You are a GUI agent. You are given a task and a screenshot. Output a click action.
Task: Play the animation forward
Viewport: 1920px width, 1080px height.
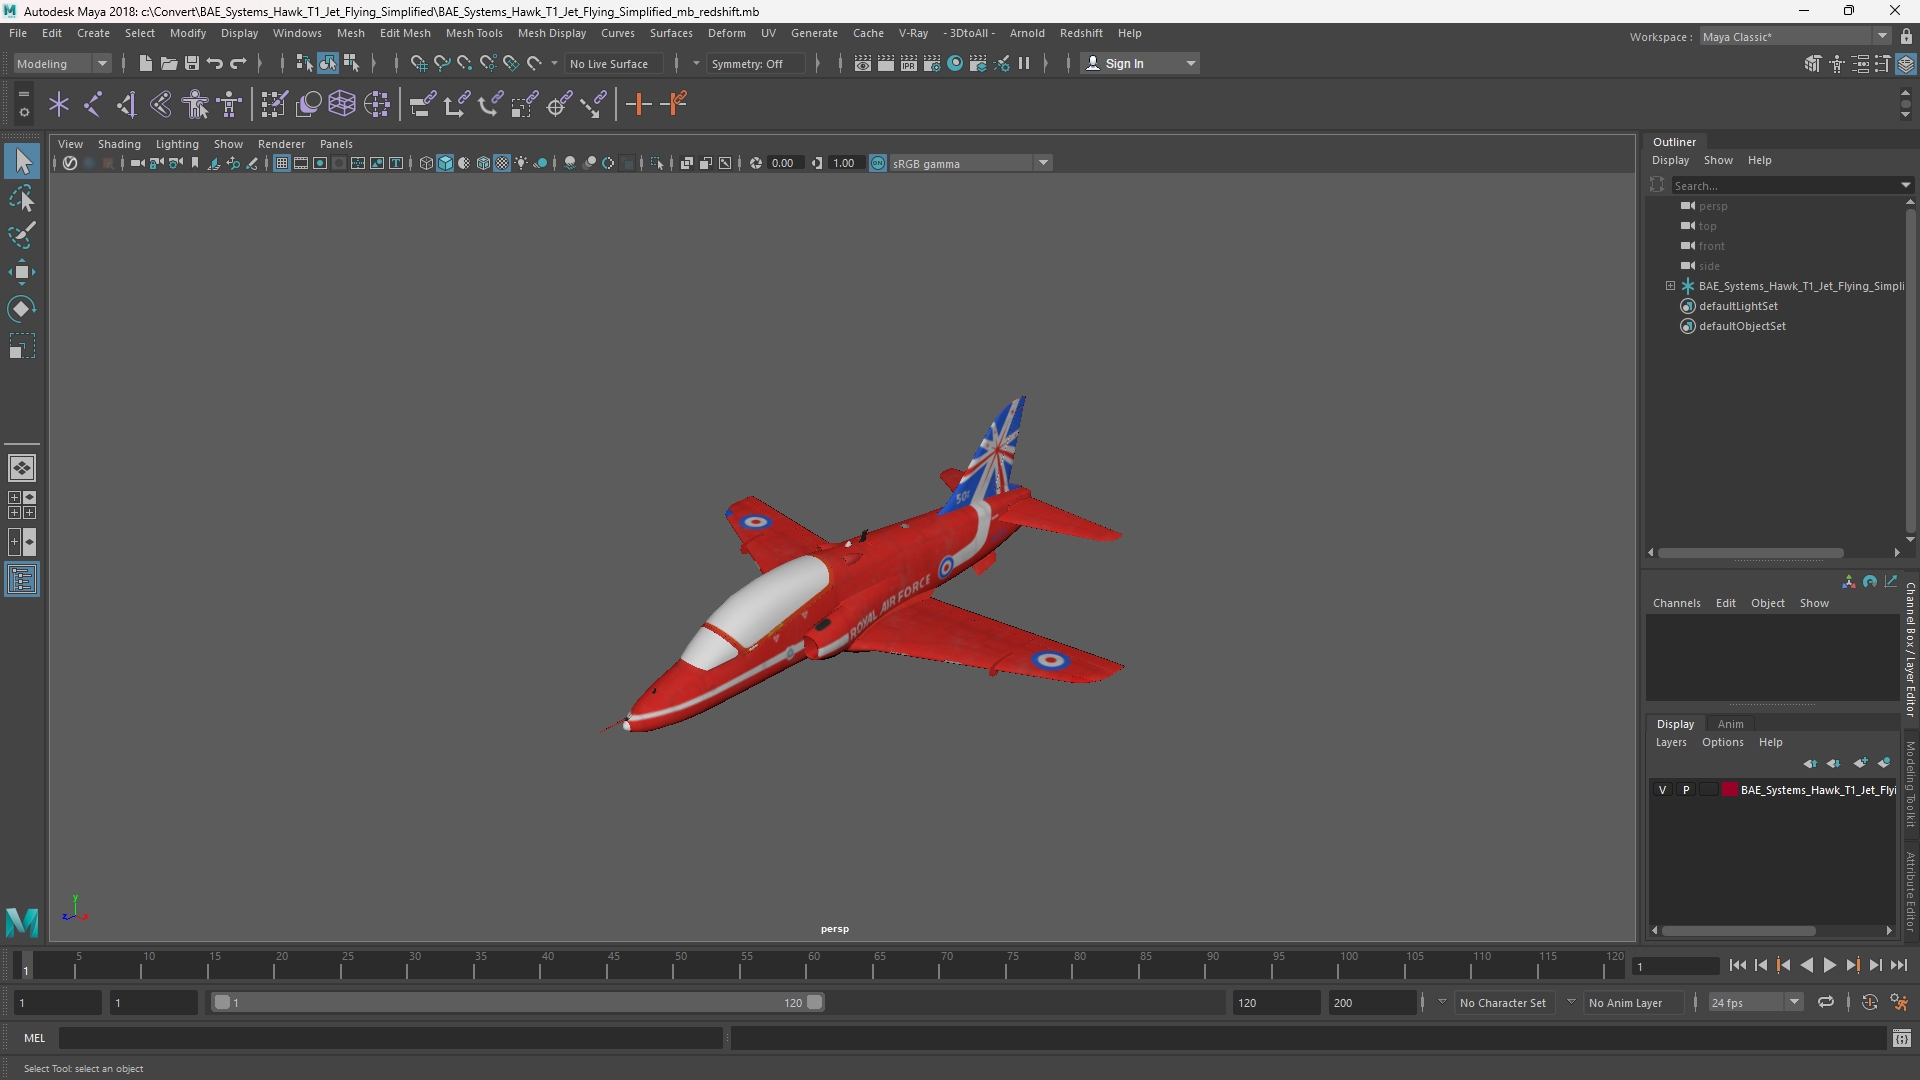tap(1829, 965)
